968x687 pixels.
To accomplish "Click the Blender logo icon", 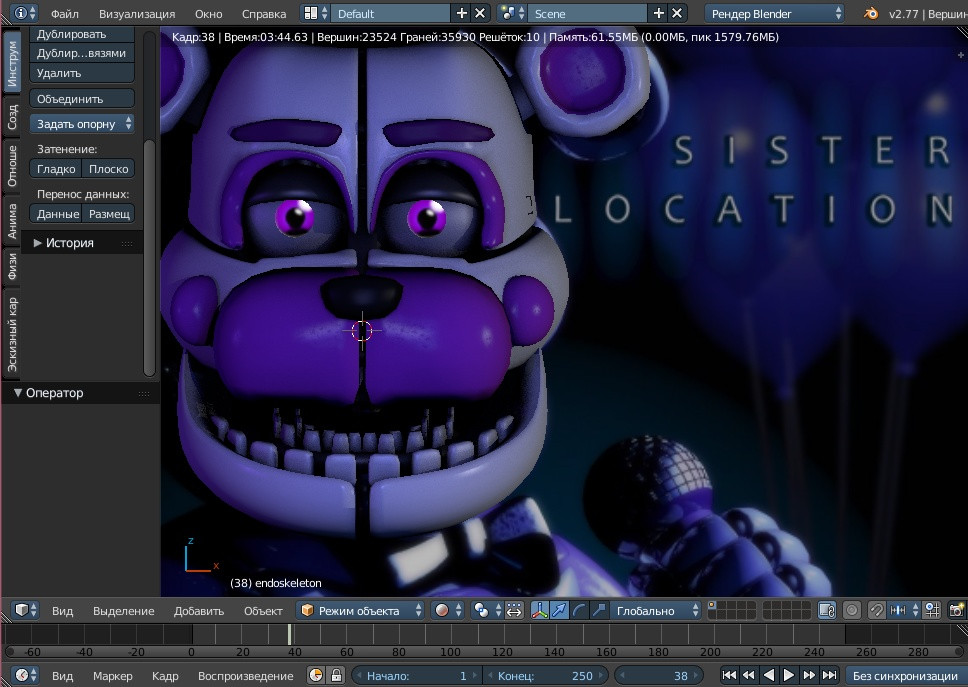I will point(871,13).
